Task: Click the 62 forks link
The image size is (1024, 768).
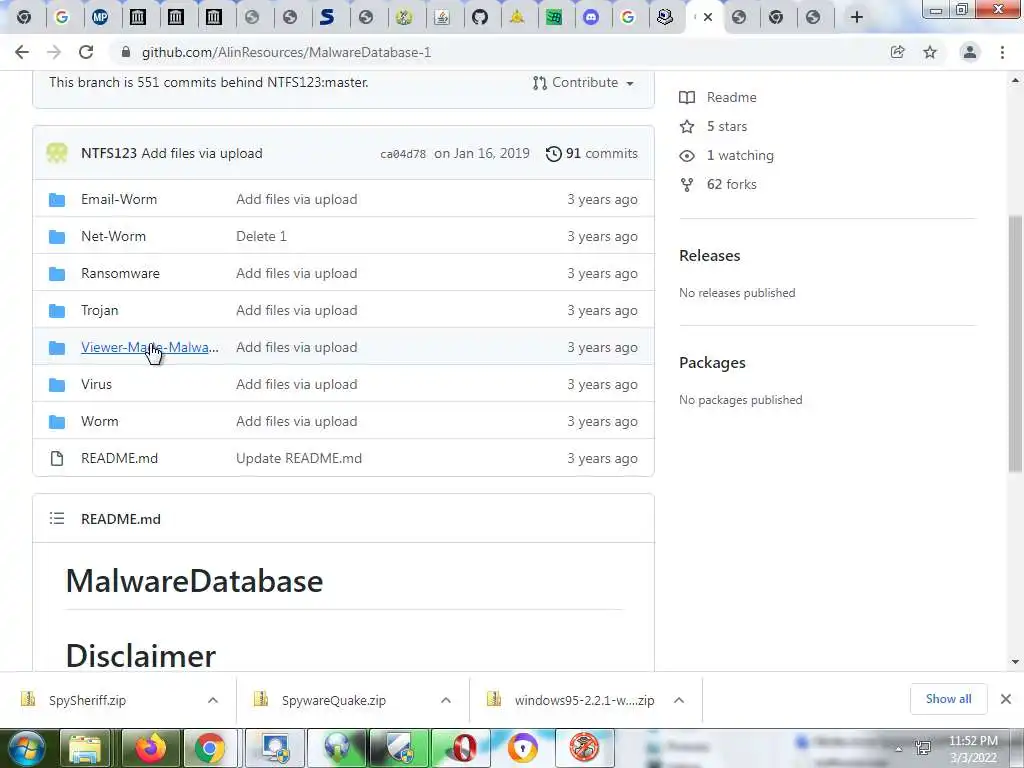Action: coord(731,184)
